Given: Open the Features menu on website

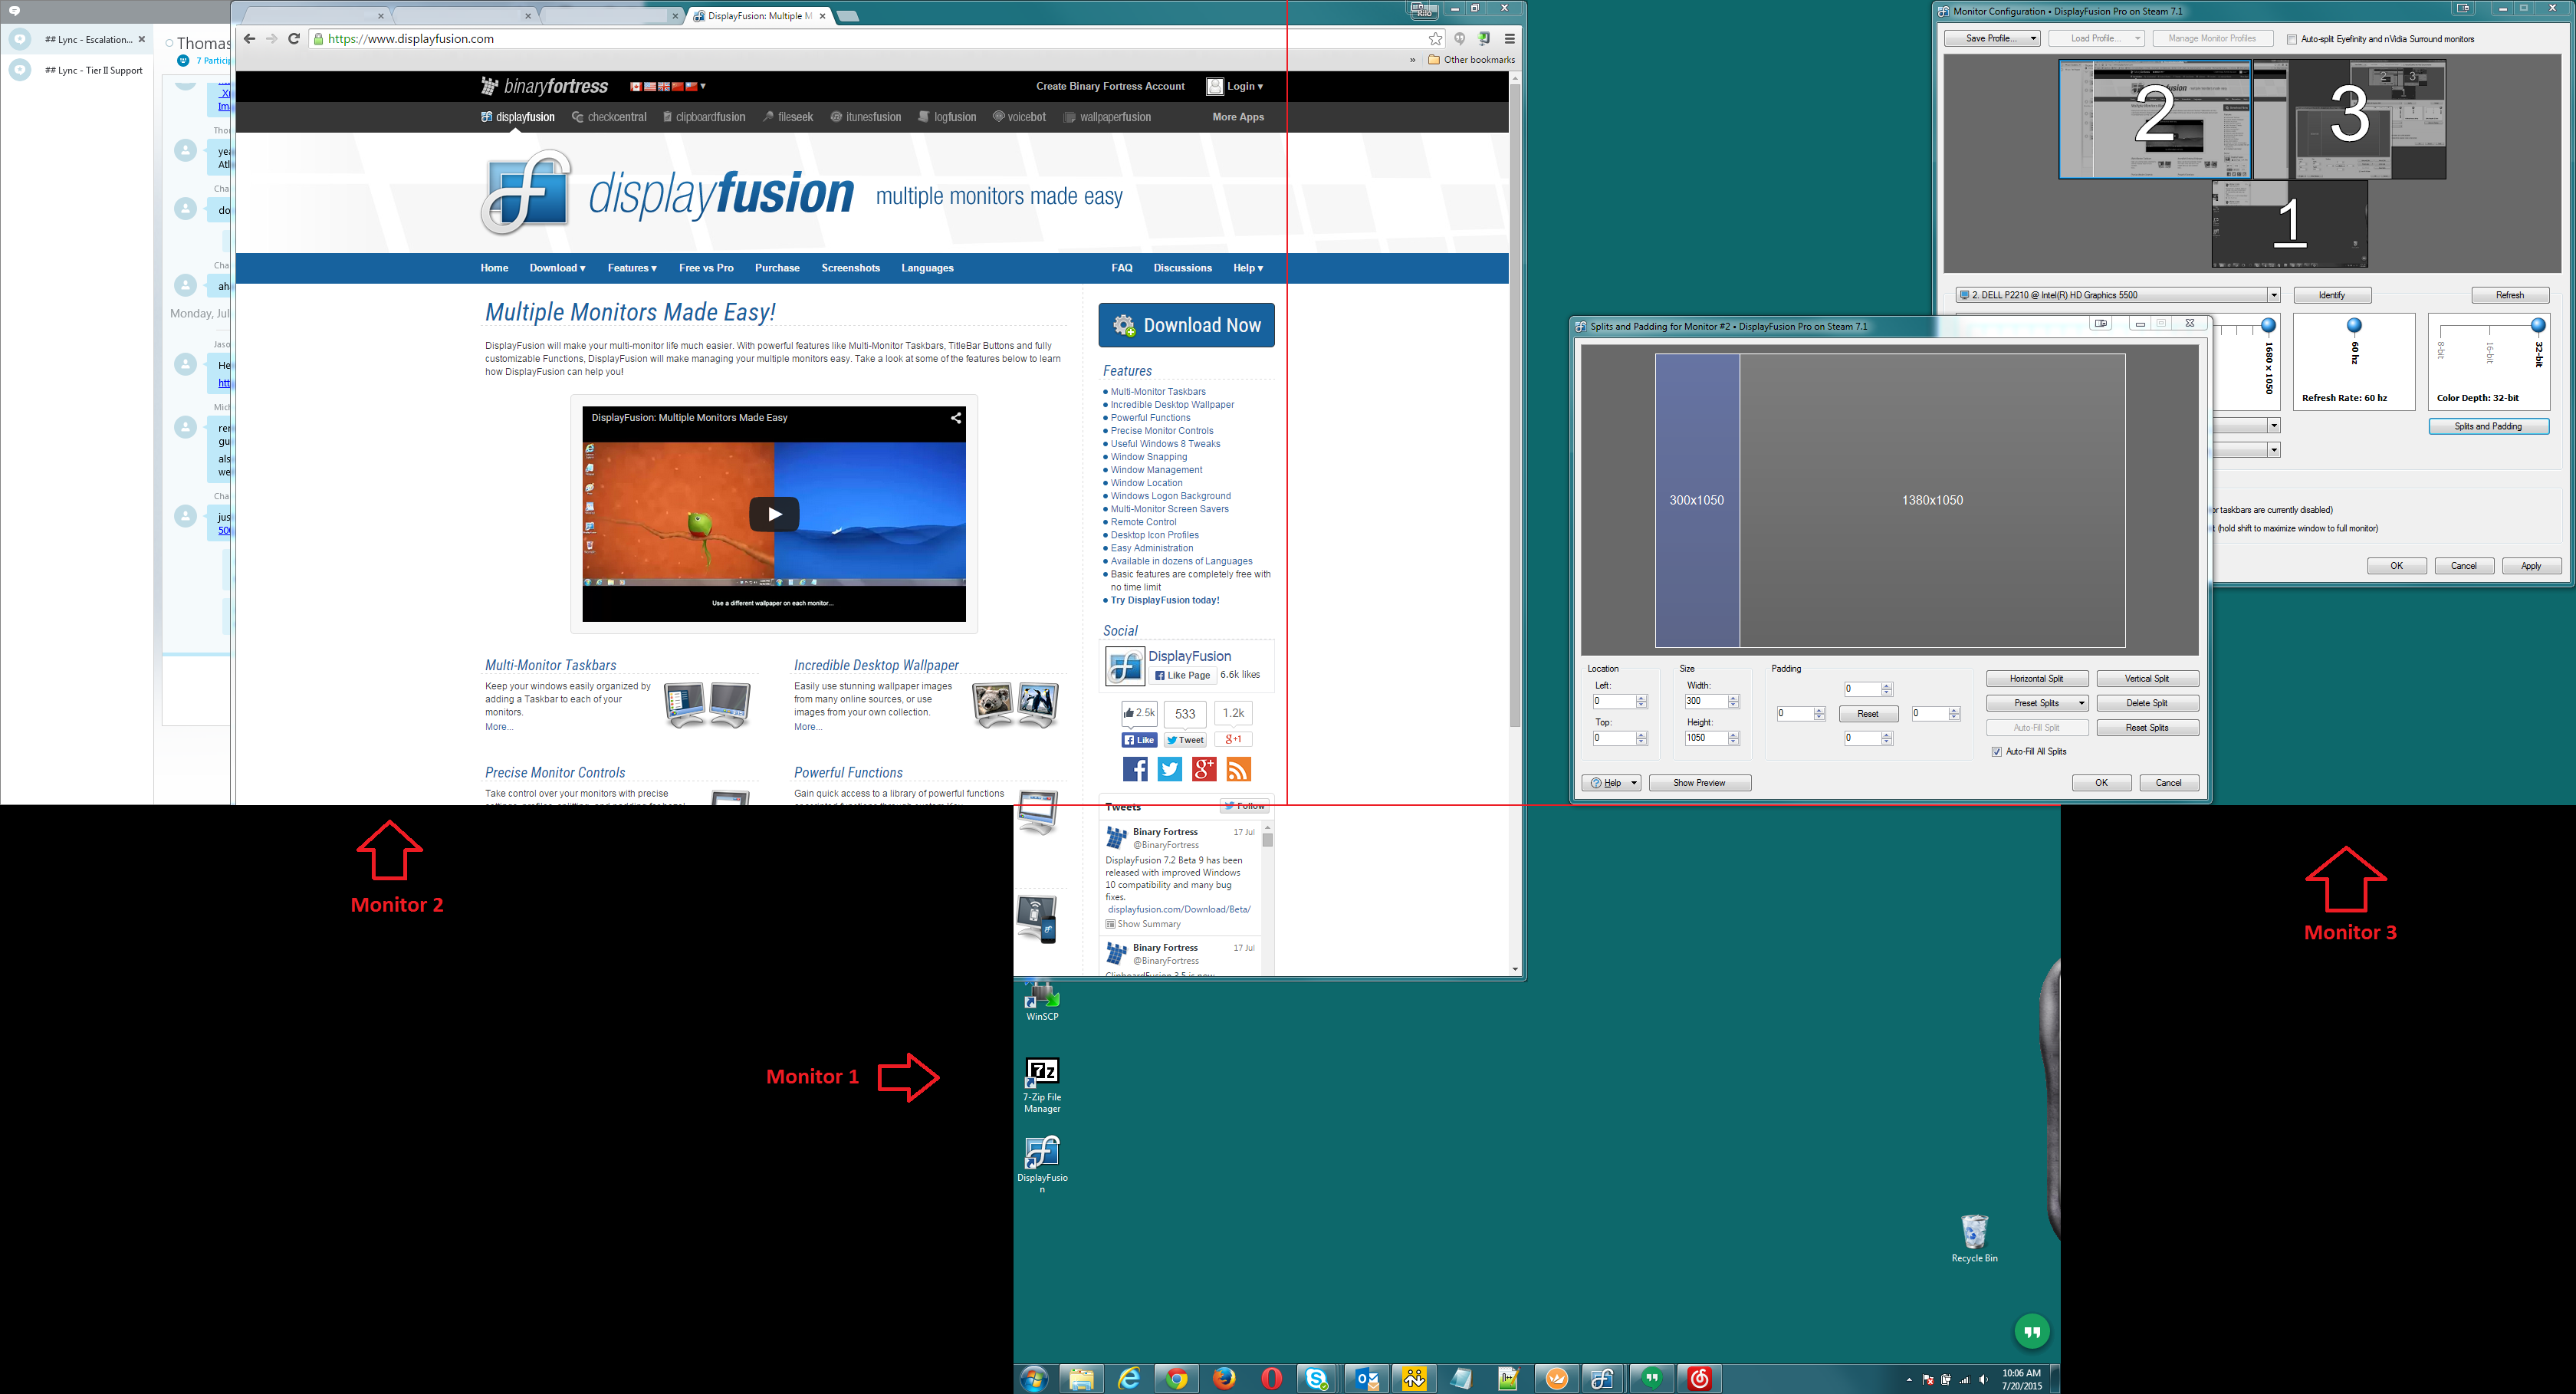Looking at the screenshot, I should pyautogui.click(x=632, y=268).
